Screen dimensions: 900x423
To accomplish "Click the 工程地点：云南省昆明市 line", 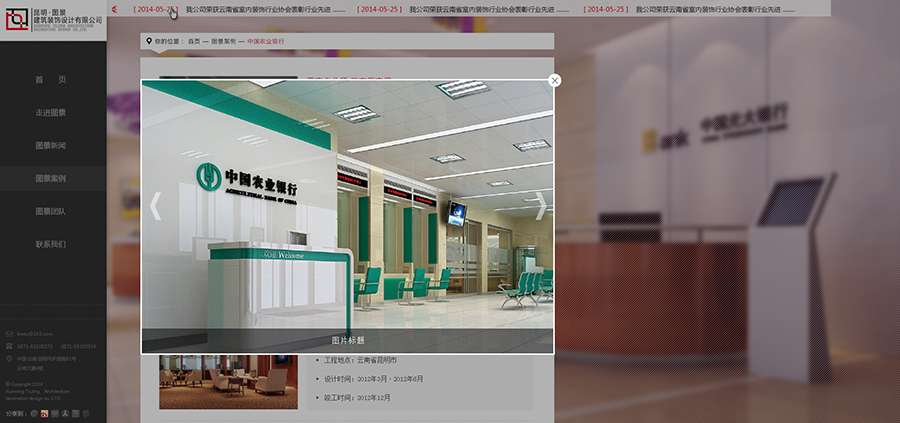I will [x=360, y=360].
